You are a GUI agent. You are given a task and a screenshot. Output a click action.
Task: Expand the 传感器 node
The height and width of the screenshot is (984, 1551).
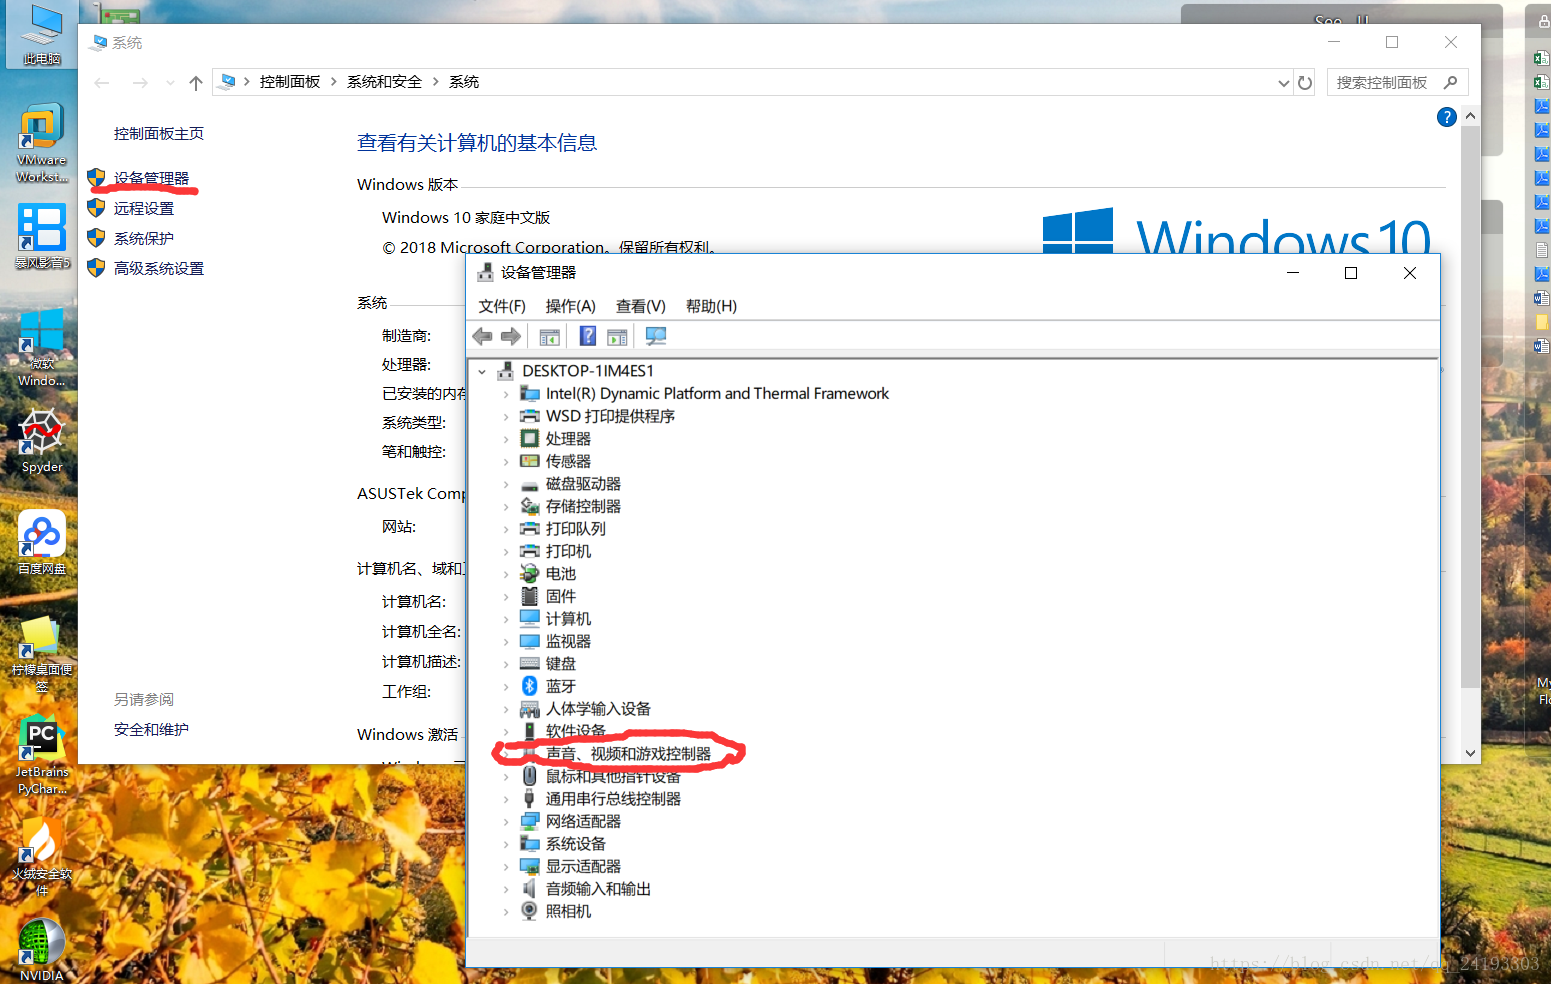coord(506,461)
